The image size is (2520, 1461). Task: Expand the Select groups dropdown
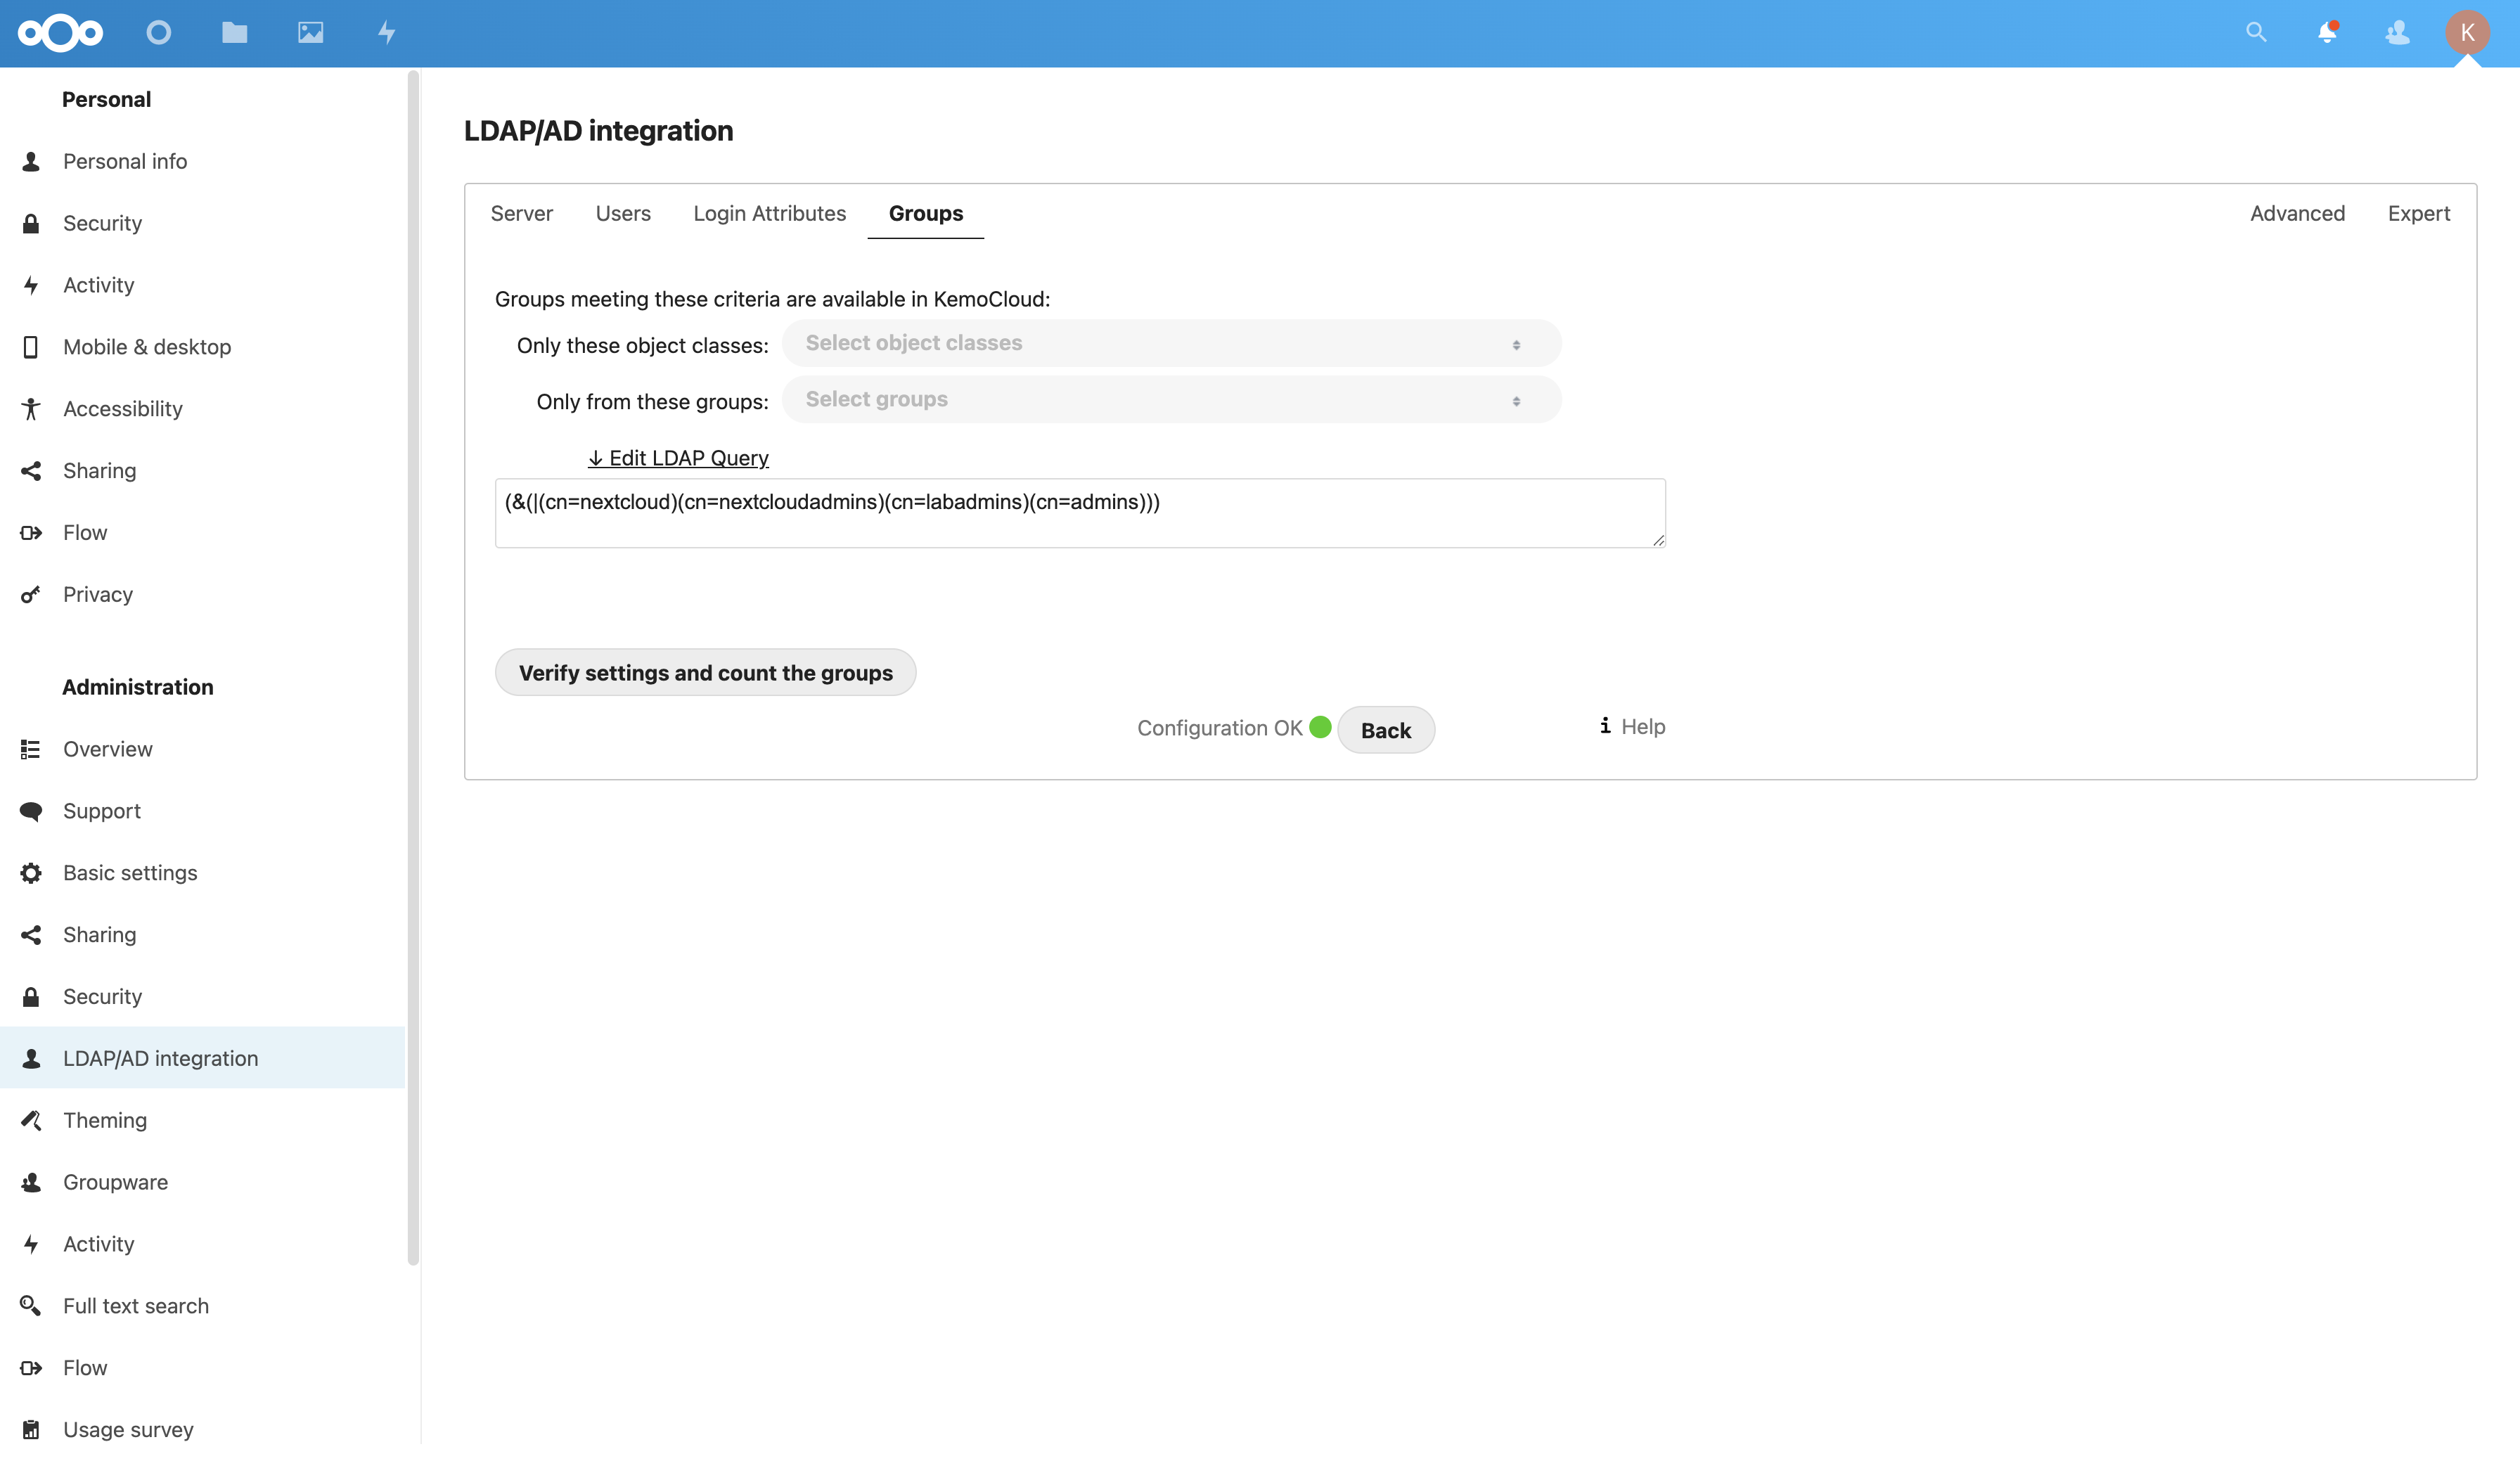(x=1170, y=400)
